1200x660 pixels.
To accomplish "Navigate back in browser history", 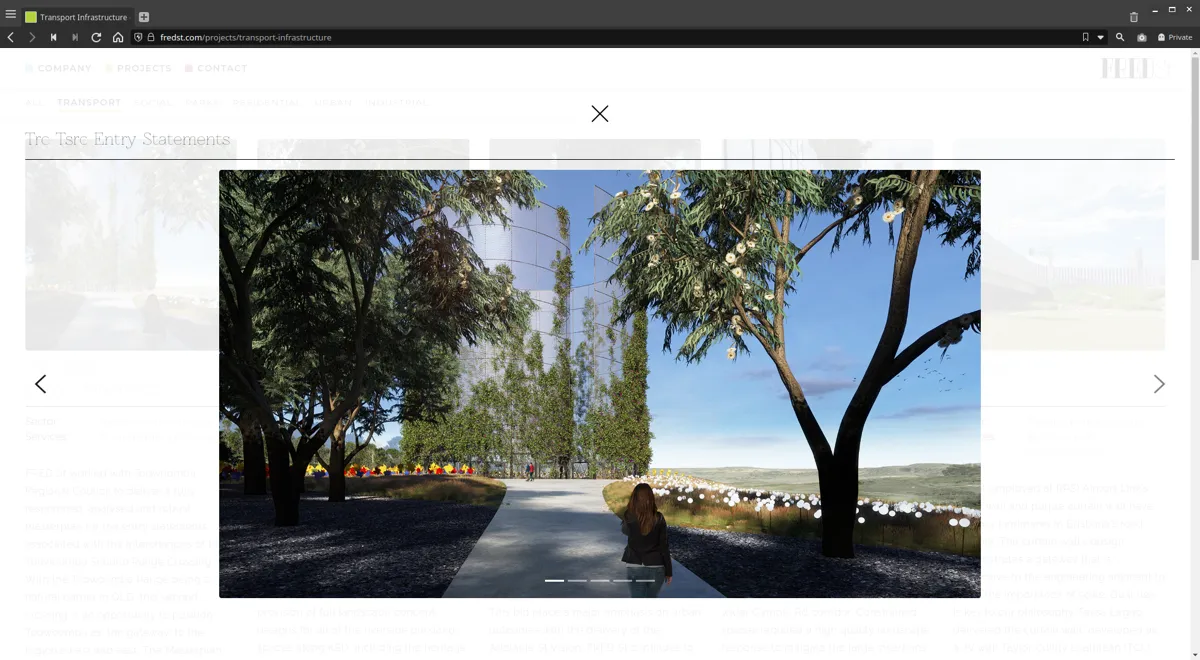I will tap(10, 37).
